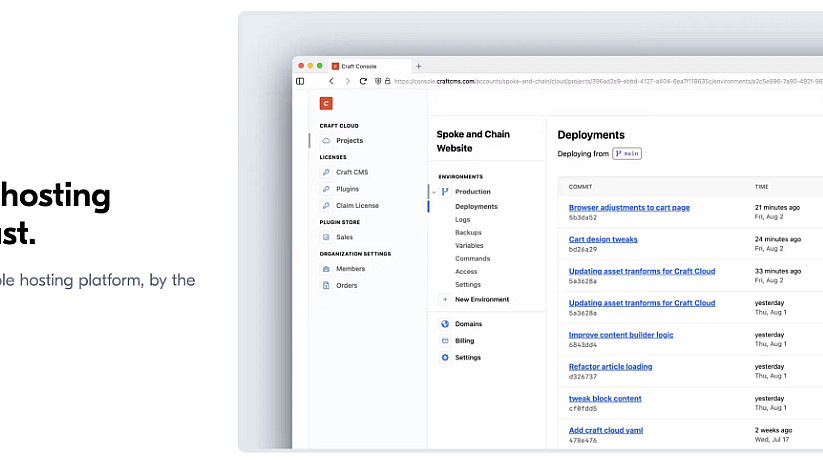Screen dimensions: 823x463
Task: Open Deployments under Production
Action: (x=476, y=207)
